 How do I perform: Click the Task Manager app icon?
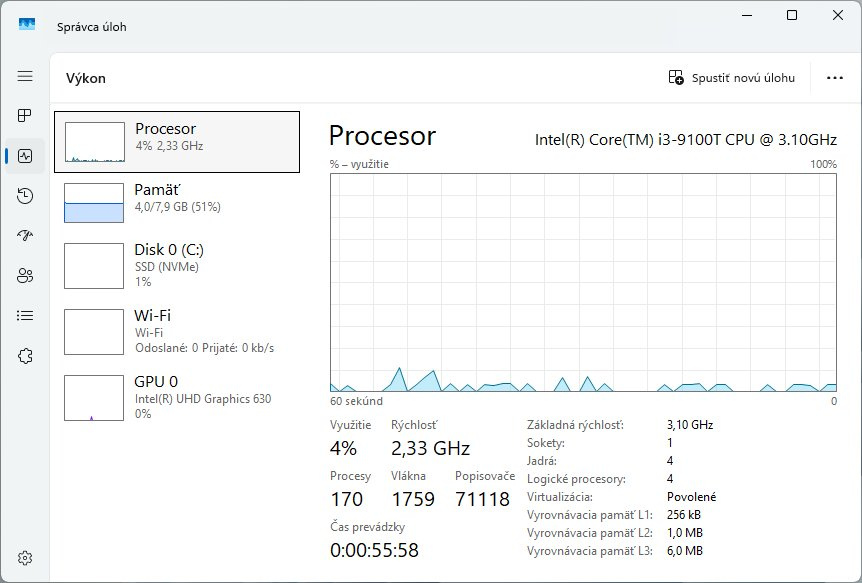[x=27, y=26]
